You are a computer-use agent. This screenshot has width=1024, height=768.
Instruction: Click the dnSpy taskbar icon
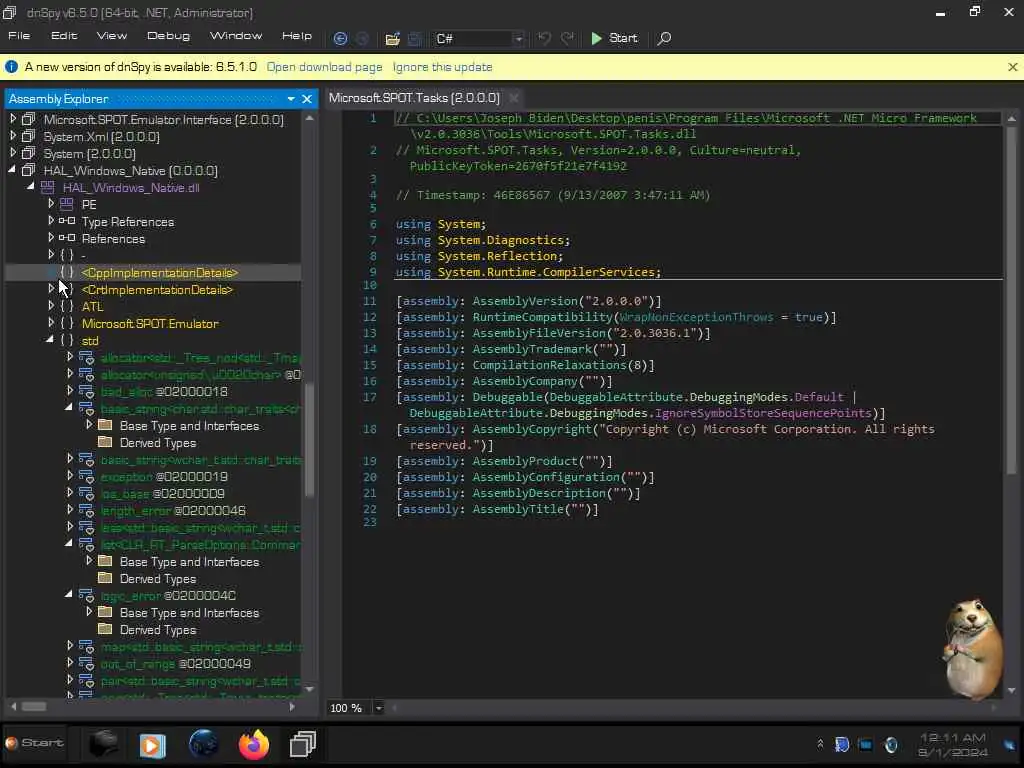pos(303,744)
